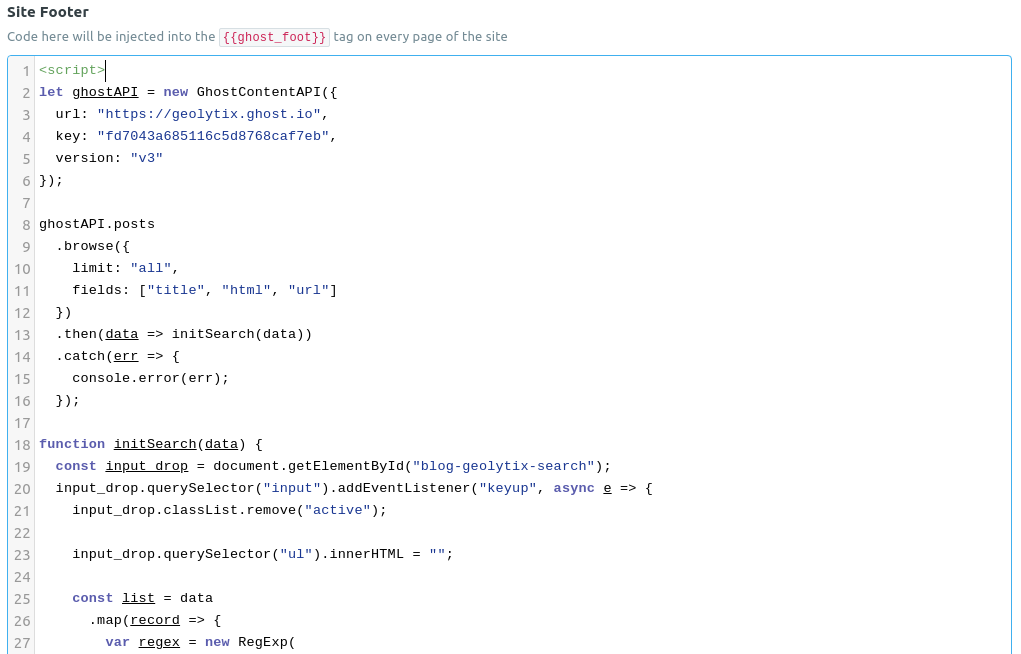This screenshot has height=654, width=1021.
Task: Click innerHTML on line 23
Action: [x=366, y=554]
